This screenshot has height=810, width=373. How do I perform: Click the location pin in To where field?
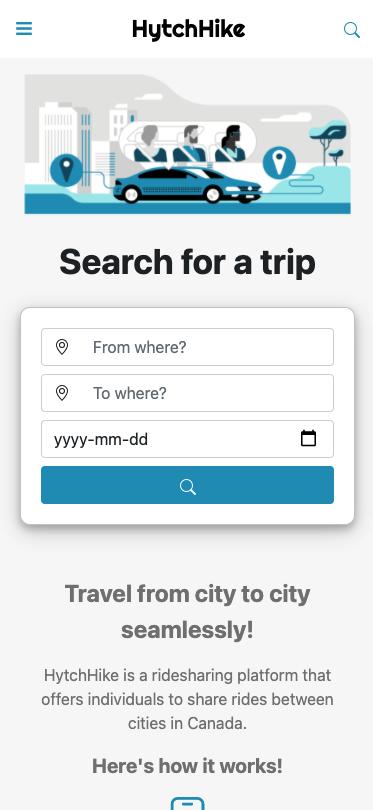pyautogui.click(x=62, y=393)
